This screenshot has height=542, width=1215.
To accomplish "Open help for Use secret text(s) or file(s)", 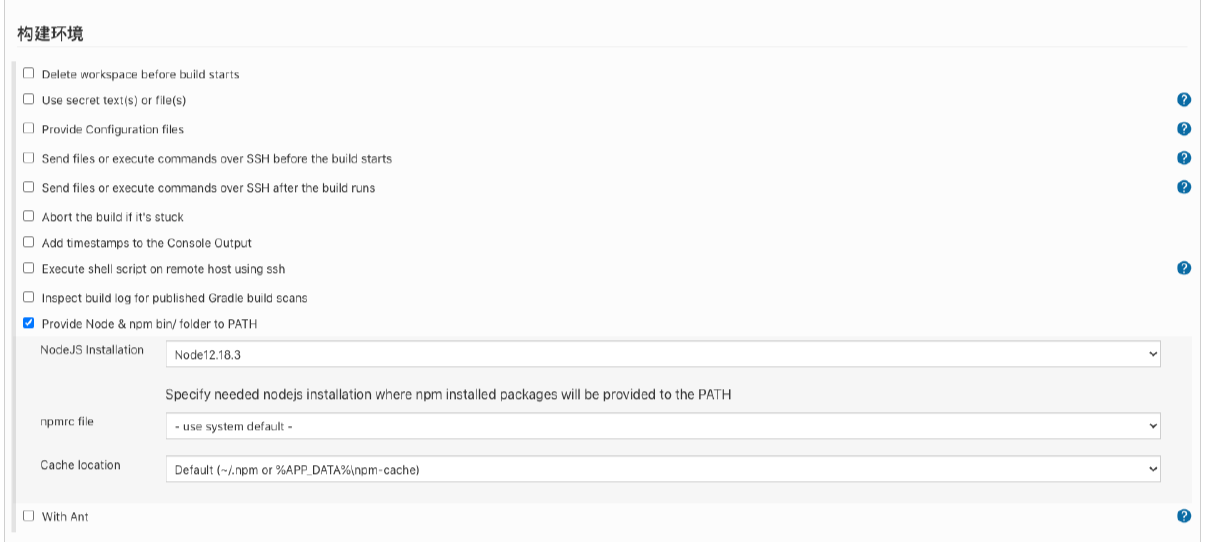I will point(1184,100).
